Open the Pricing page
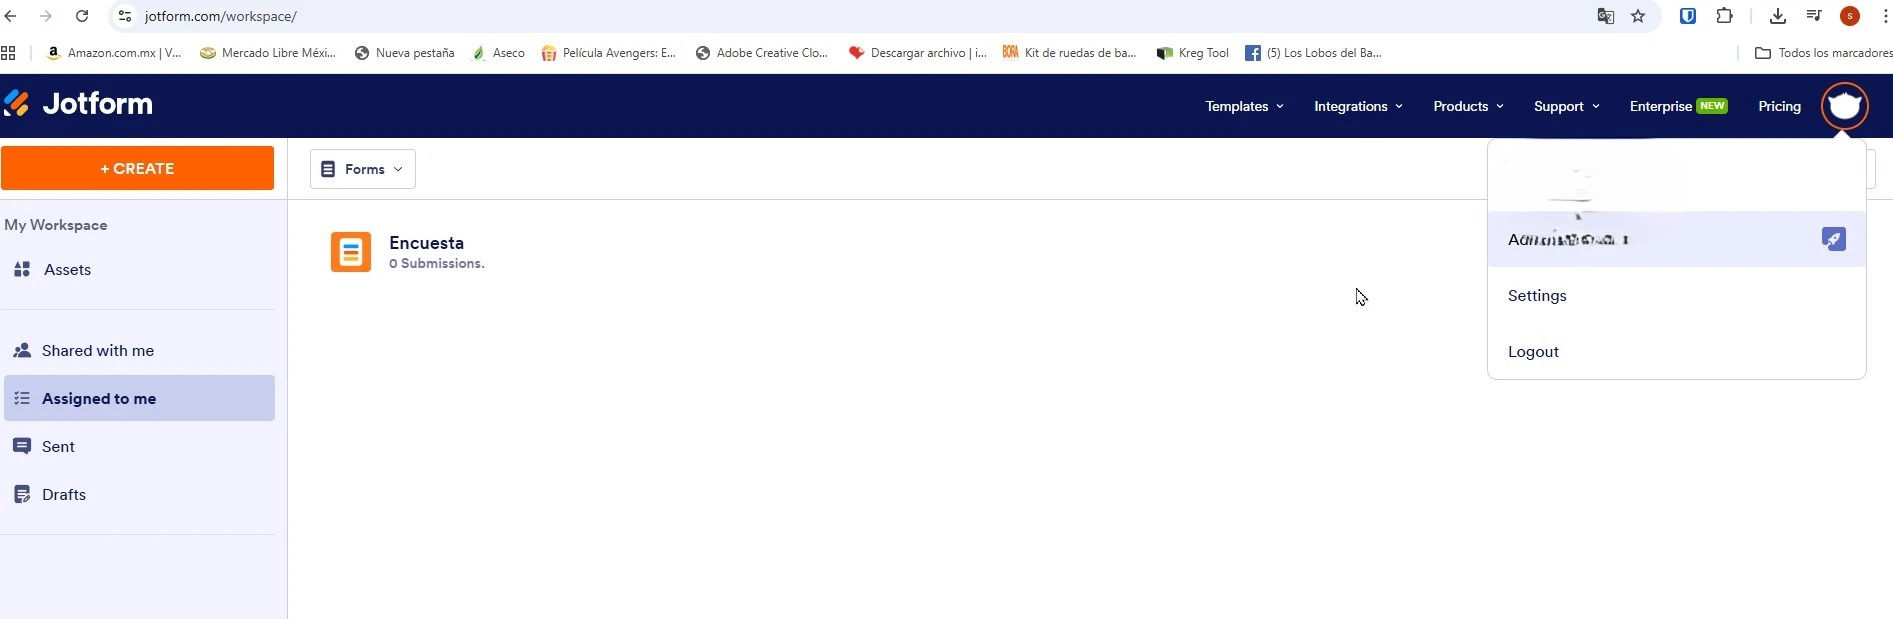 click(1779, 106)
